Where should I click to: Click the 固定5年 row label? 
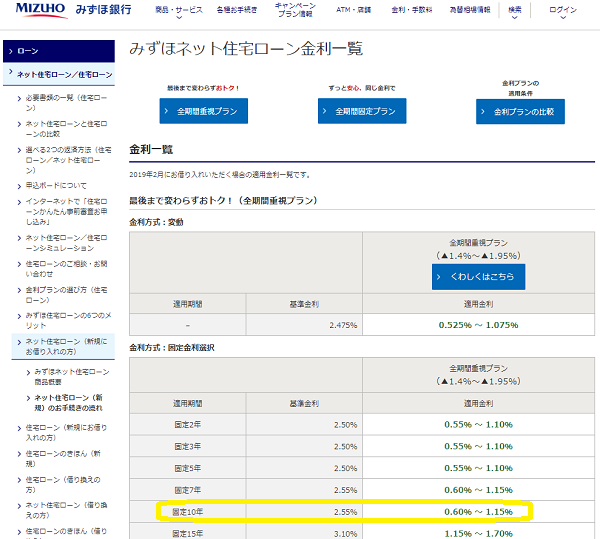(188, 468)
